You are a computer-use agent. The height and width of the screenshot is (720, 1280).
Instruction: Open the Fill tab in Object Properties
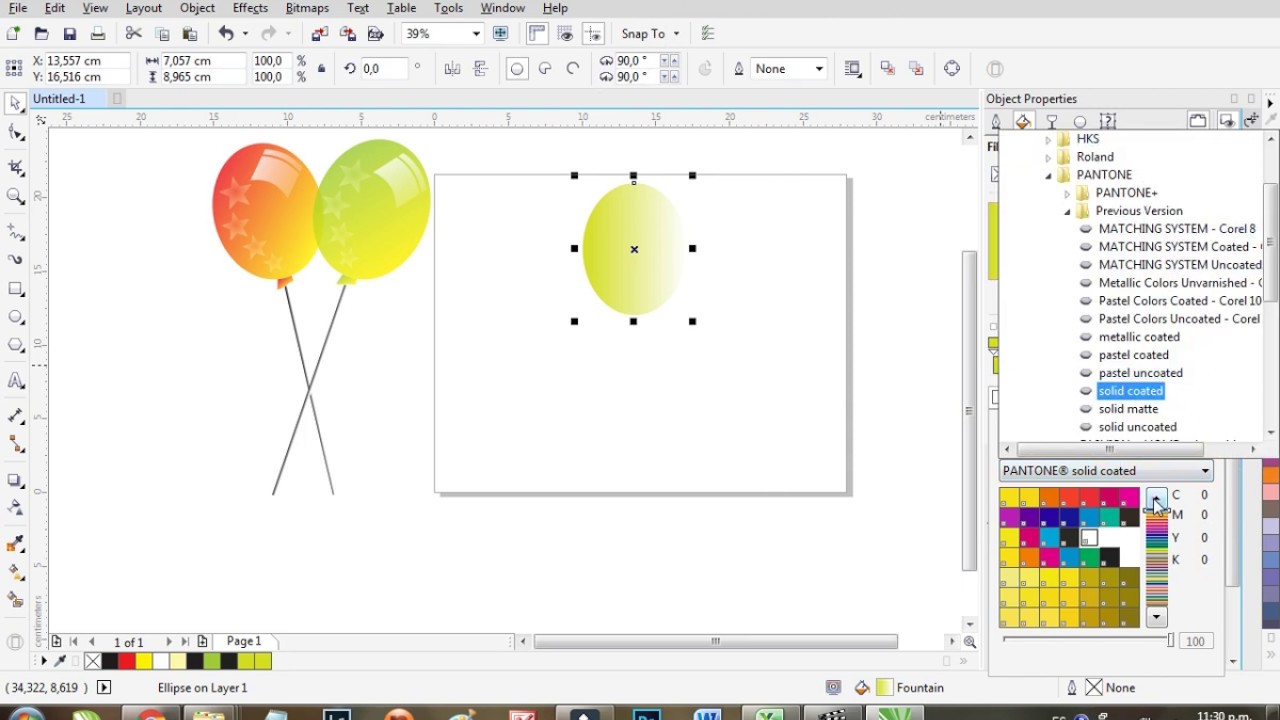[1023, 121]
